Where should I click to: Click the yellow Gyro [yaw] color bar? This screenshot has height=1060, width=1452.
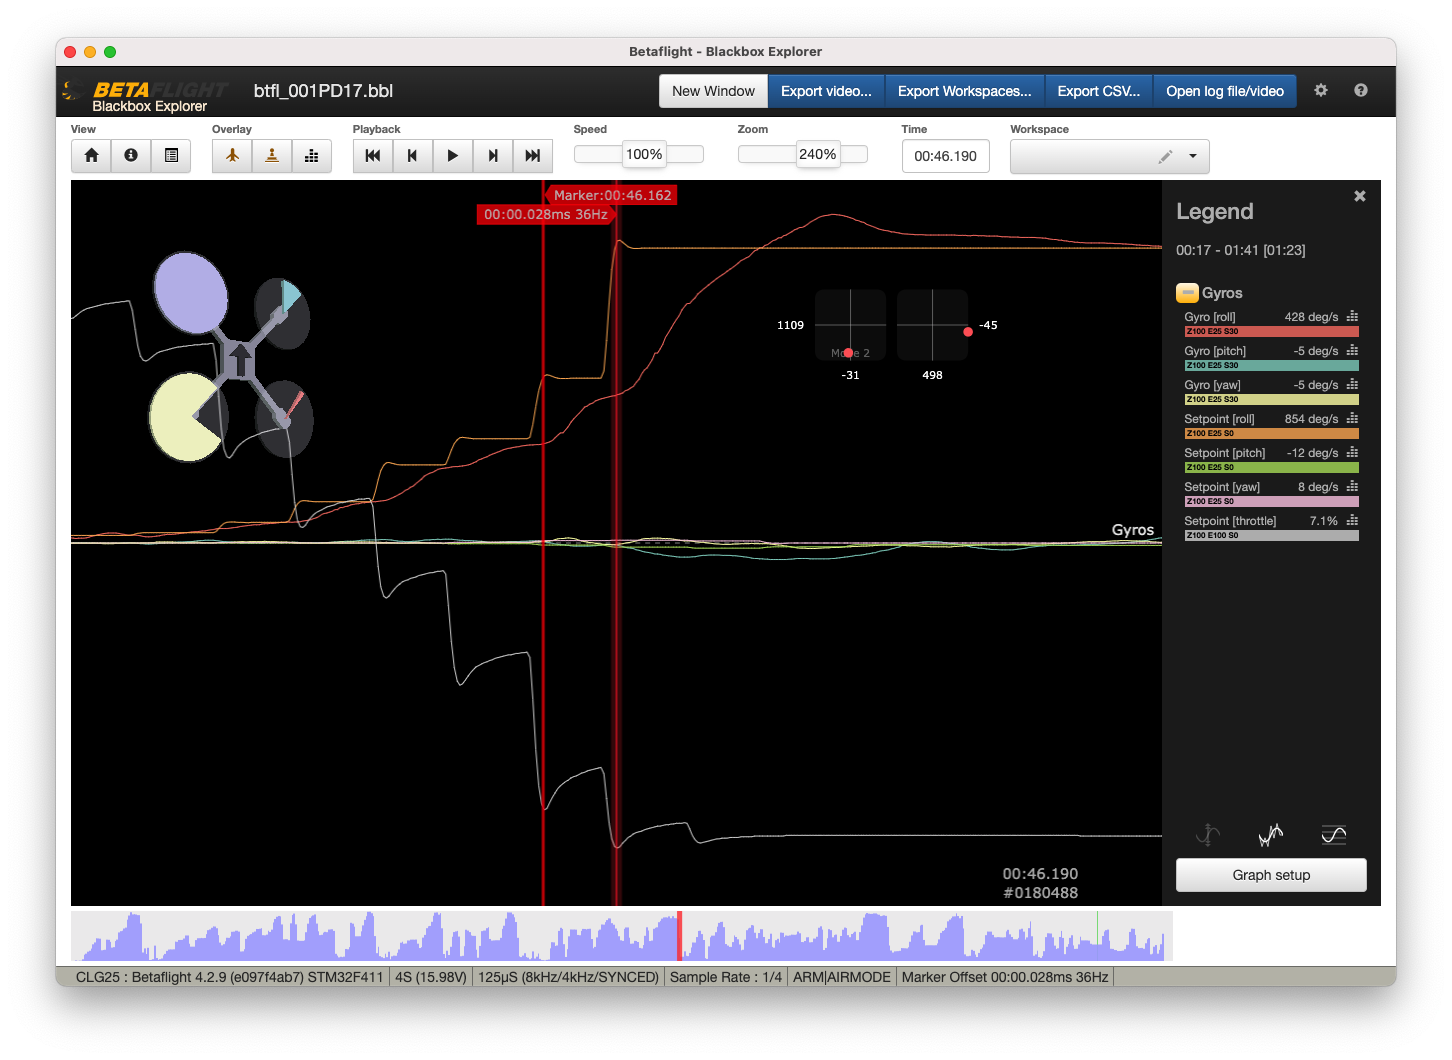pyautogui.click(x=1271, y=399)
